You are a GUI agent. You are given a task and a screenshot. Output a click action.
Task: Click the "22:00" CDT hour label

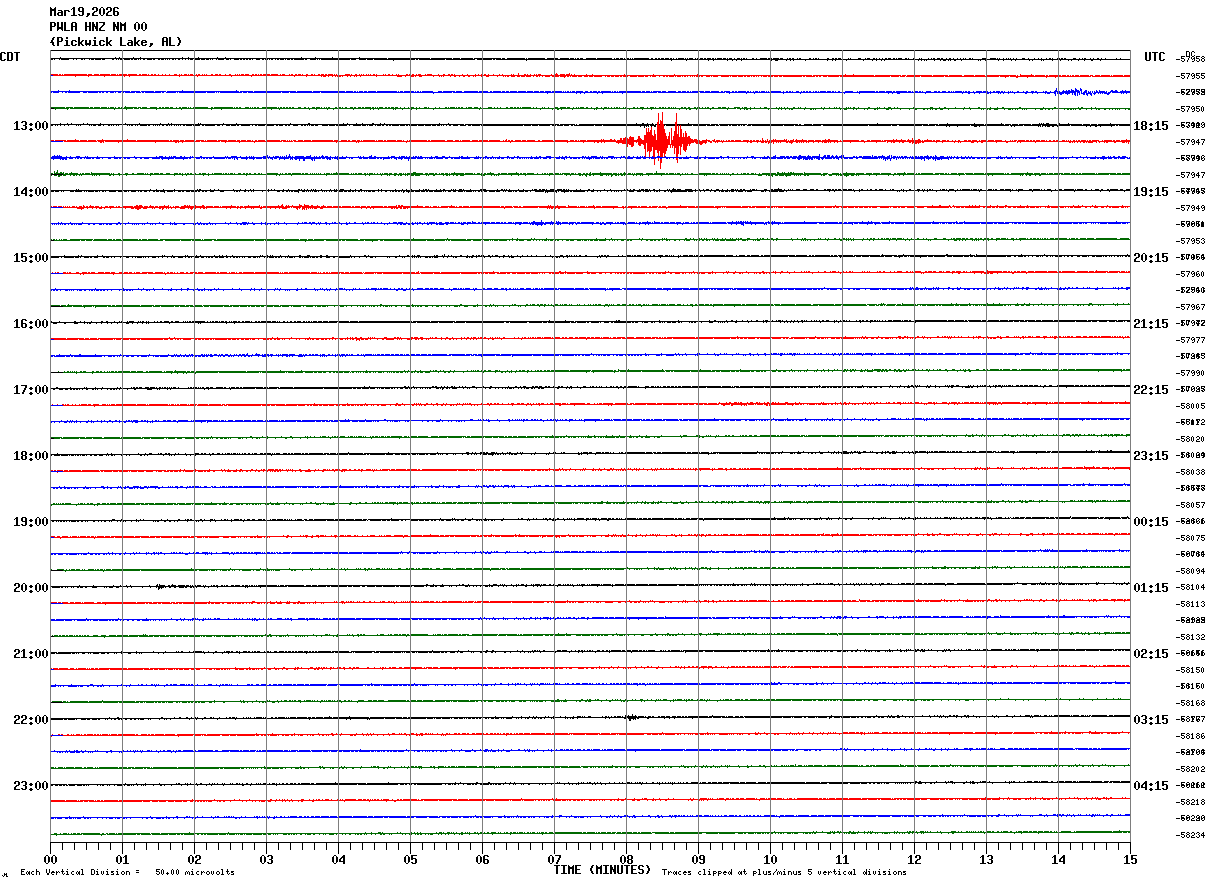(x=30, y=720)
